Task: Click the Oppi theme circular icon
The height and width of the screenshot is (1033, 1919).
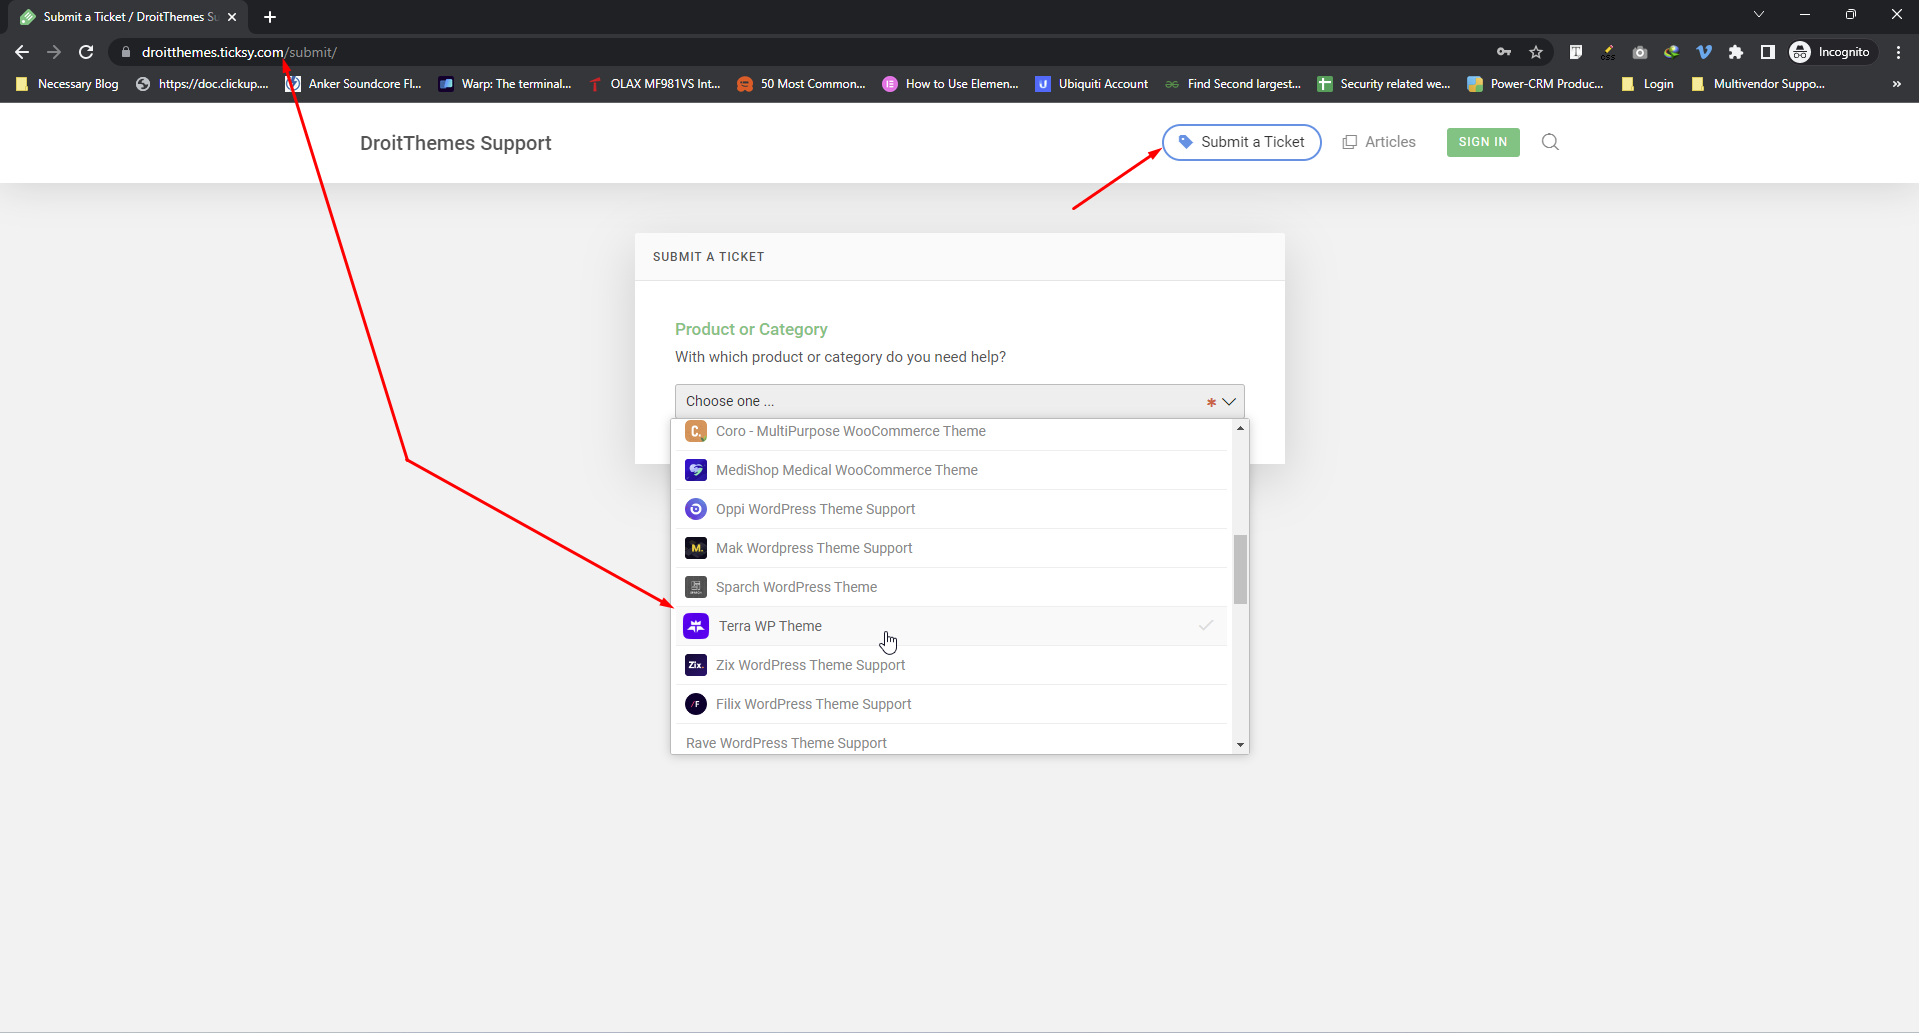Action: [x=696, y=509]
